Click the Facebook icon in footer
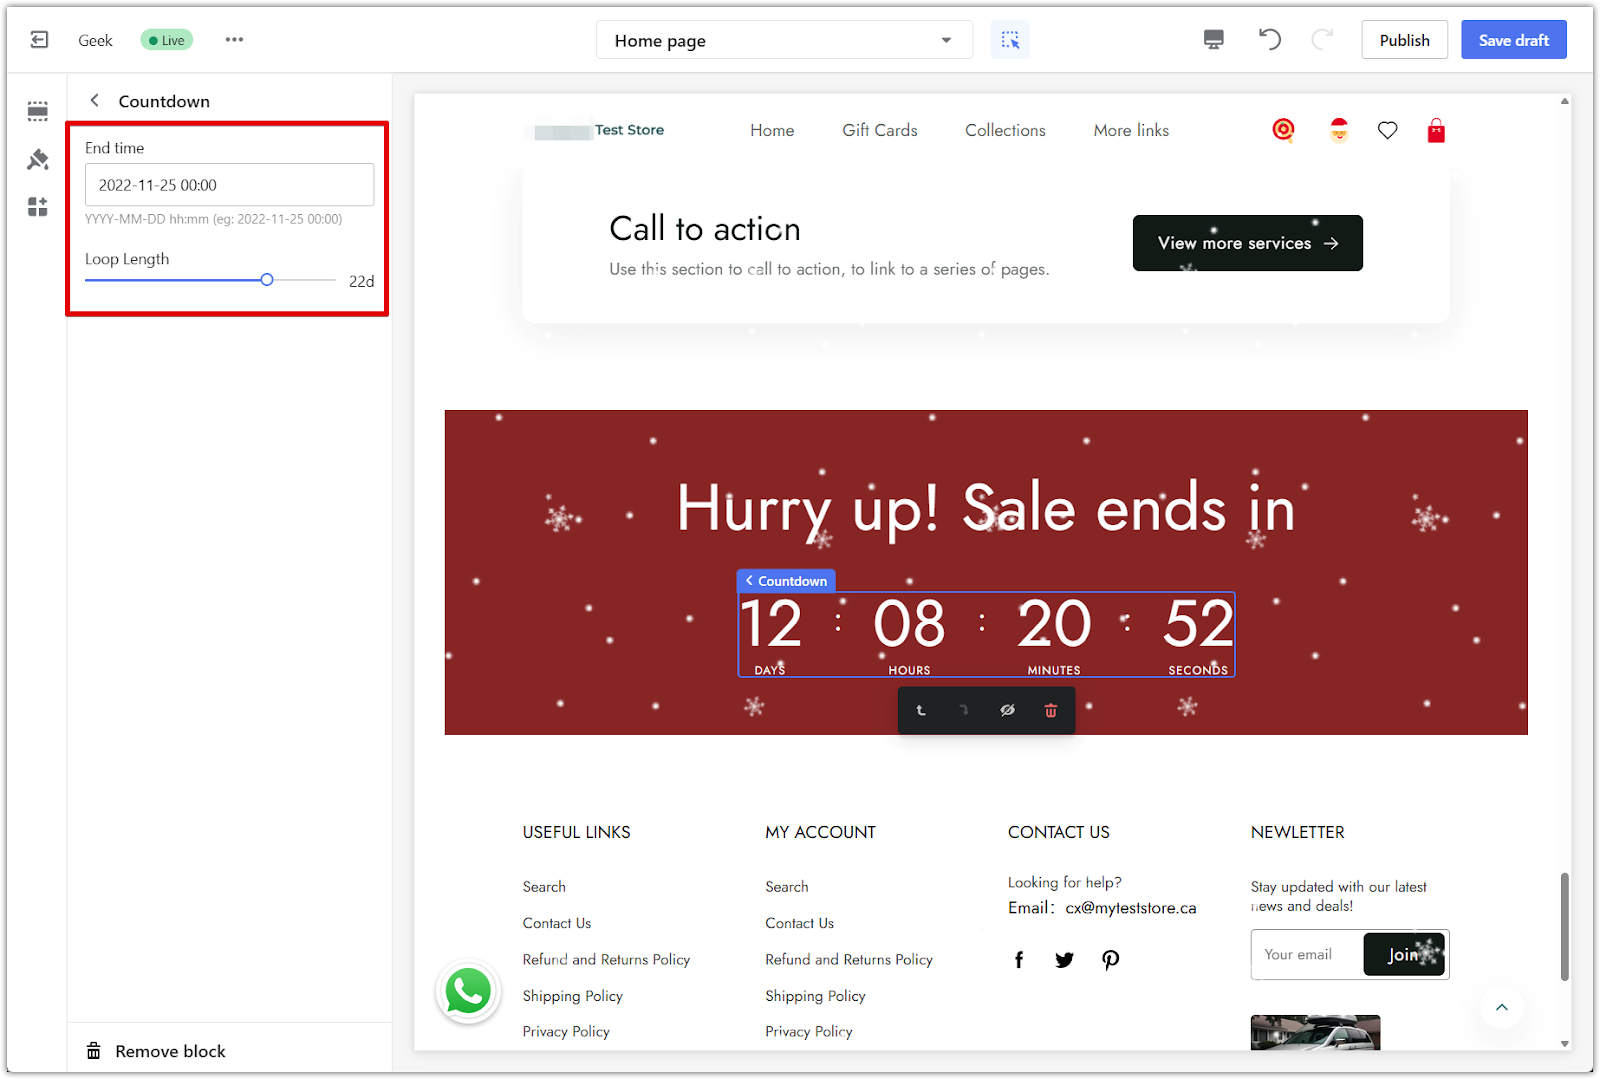This screenshot has height=1079, width=1600. 1019,960
